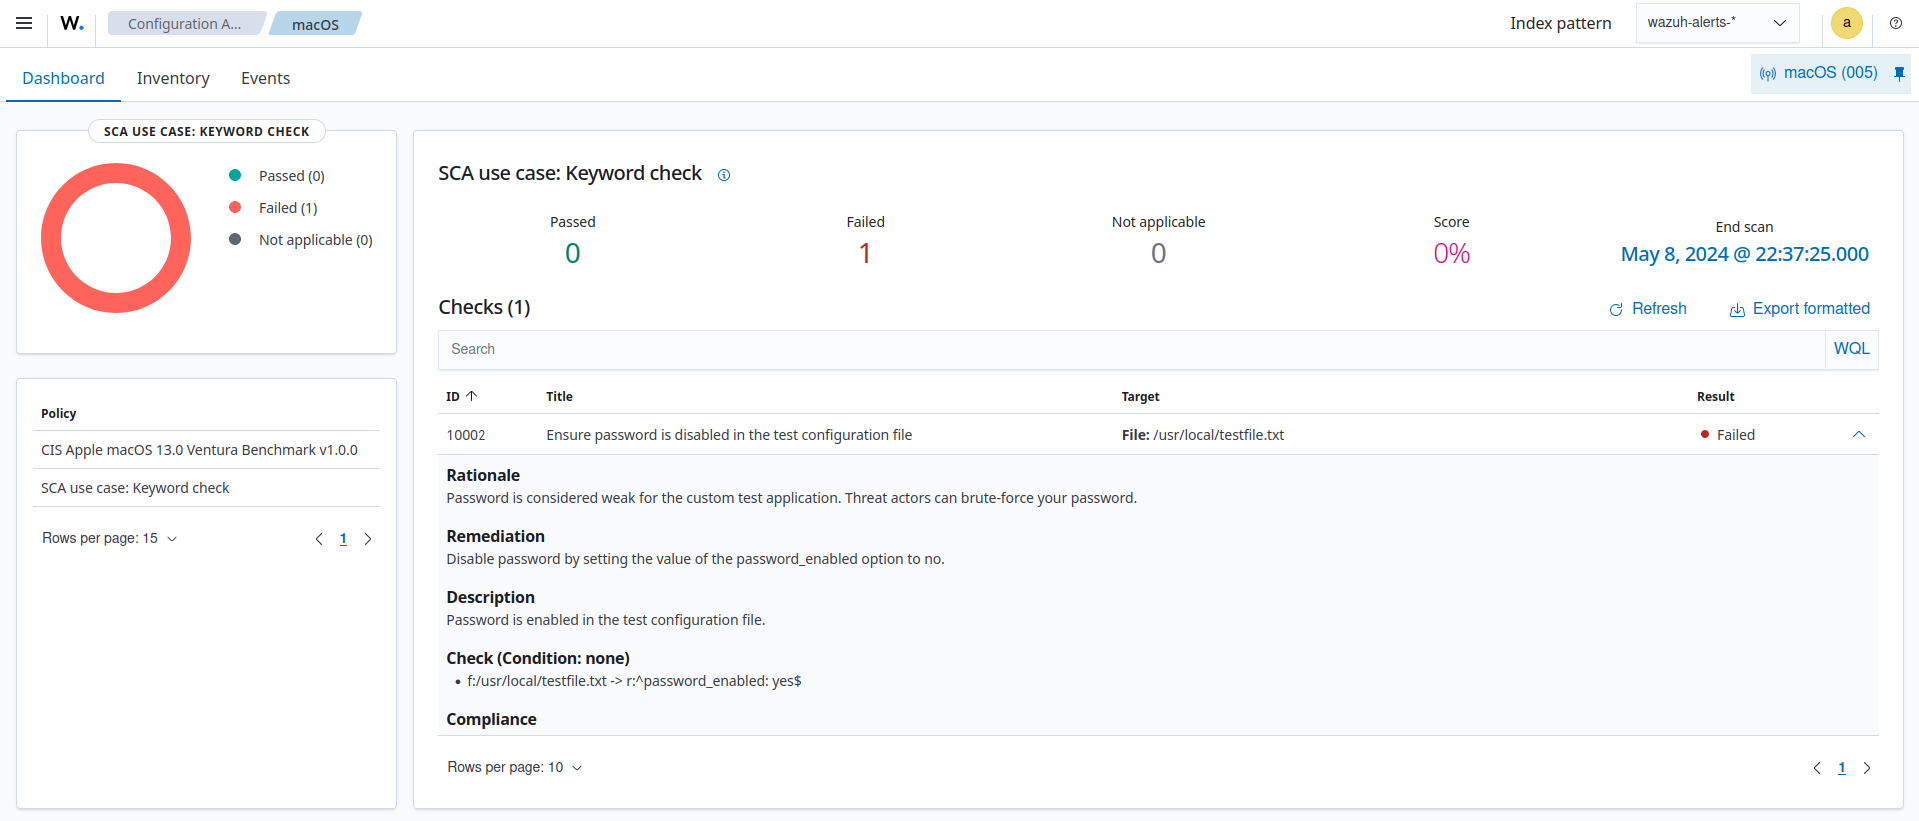The height and width of the screenshot is (821, 1919).
Task: Click the Wazuh logo home icon
Action: (x=72, y=23)
